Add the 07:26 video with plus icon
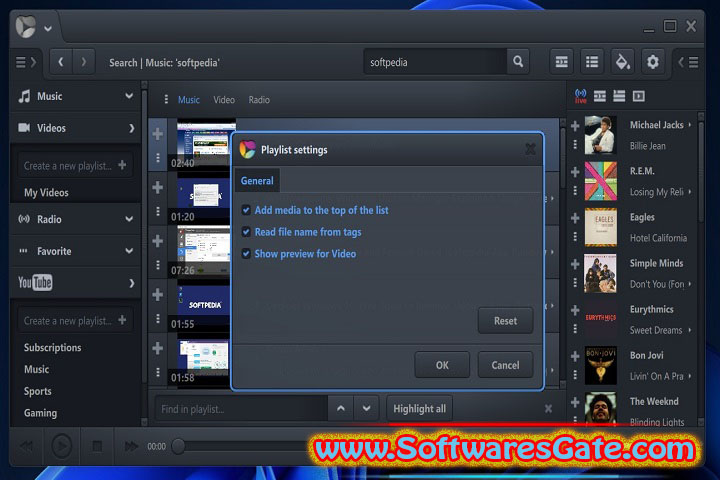The width and height of the screenshot is (720, 480). 158,241
